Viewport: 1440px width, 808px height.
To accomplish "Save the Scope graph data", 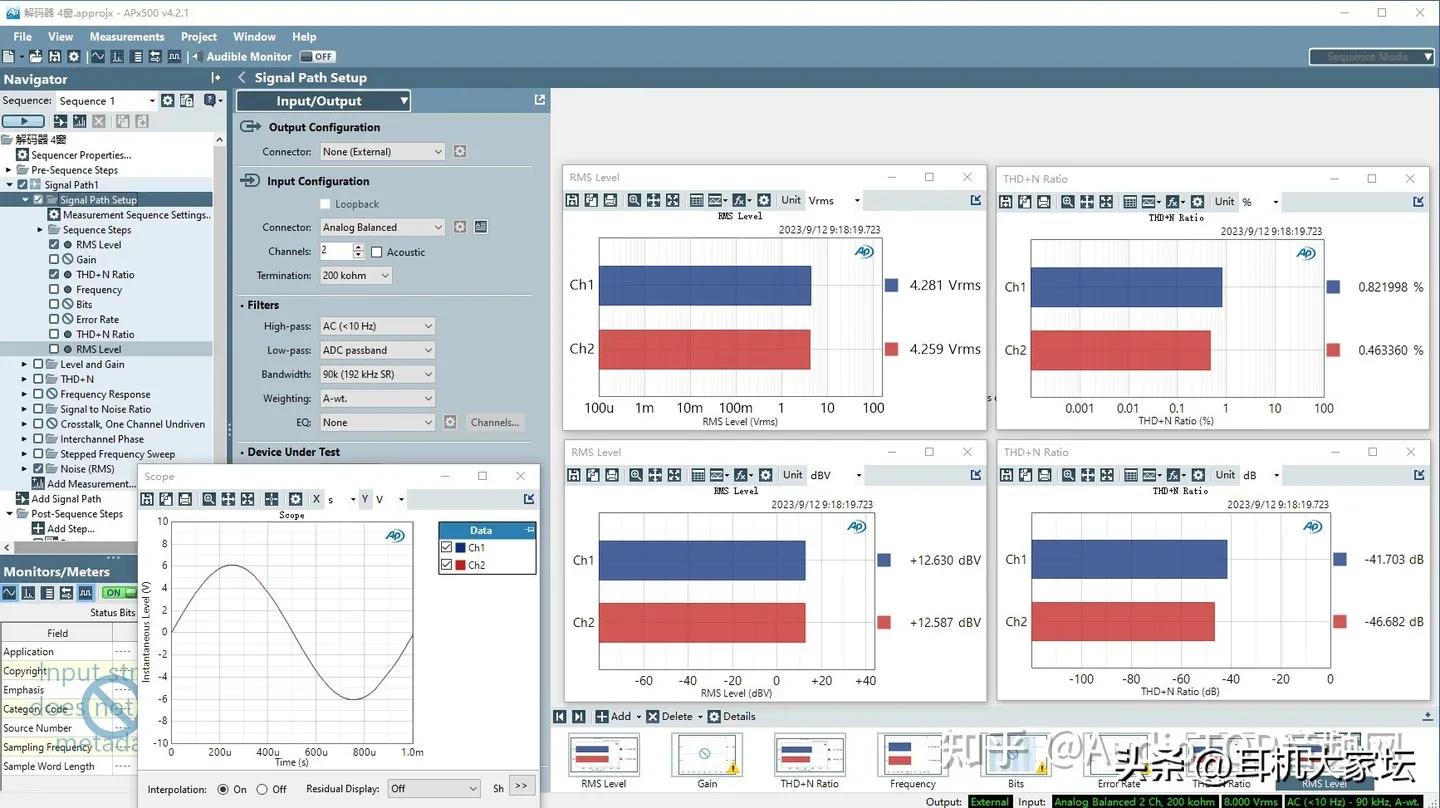I will coord(147,499).
